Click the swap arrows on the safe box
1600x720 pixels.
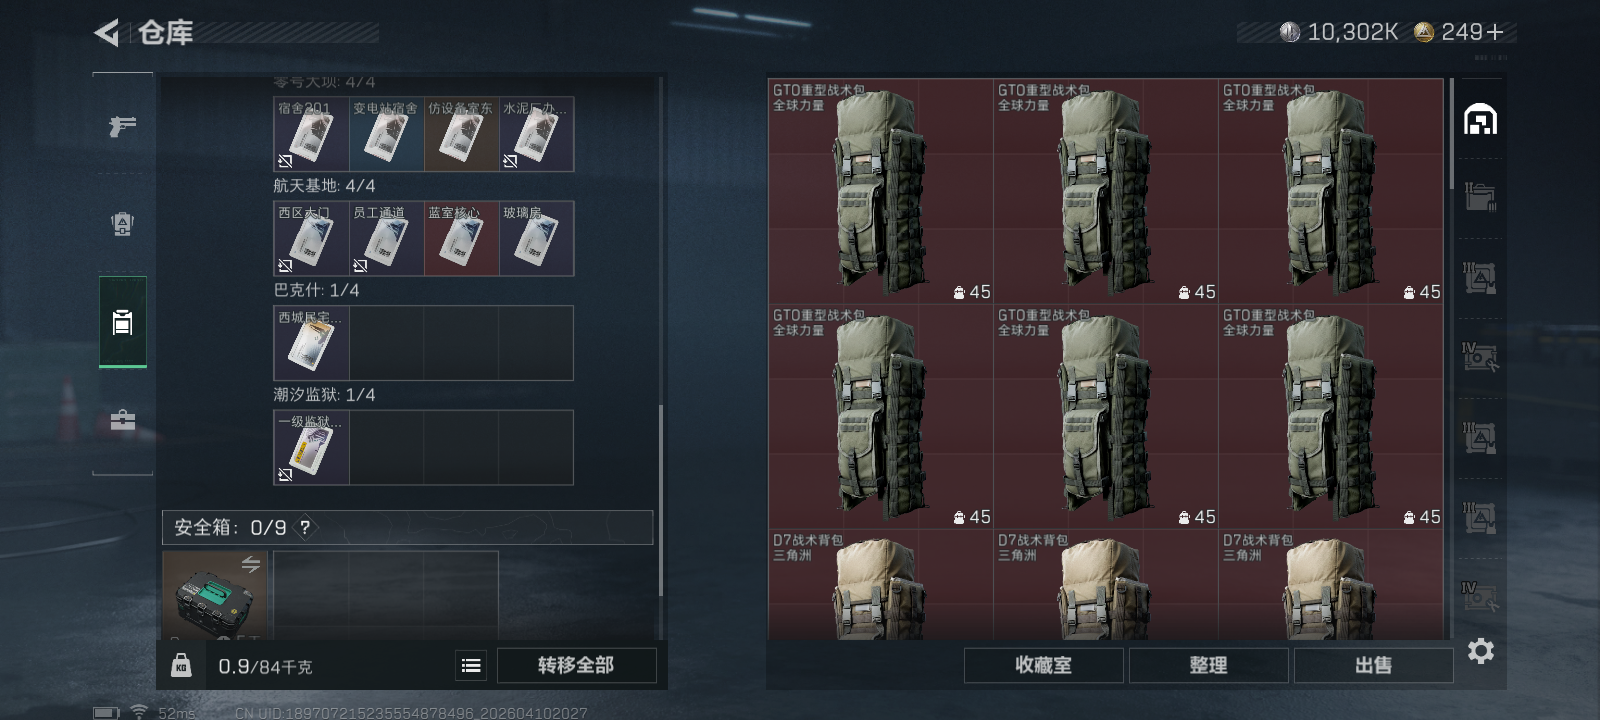coord(251,565)
